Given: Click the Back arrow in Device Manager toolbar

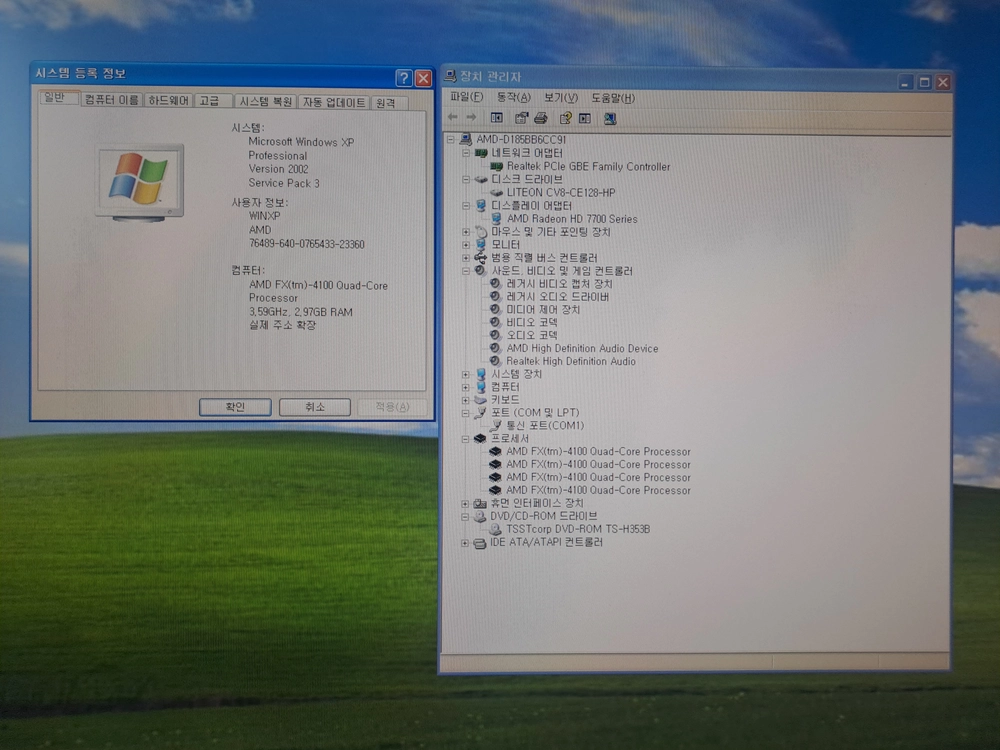Looking at the screenshot, I should click(x=453, y=117).
